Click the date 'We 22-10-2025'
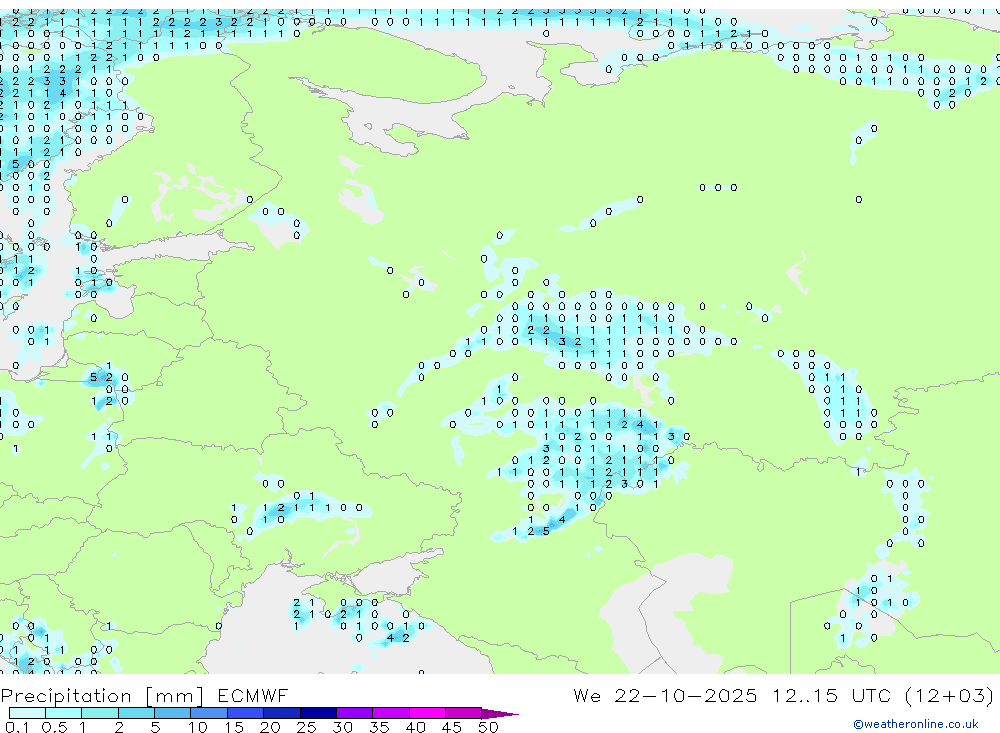The width and height of the screenshot is (1000, 733). click(665, 695)
